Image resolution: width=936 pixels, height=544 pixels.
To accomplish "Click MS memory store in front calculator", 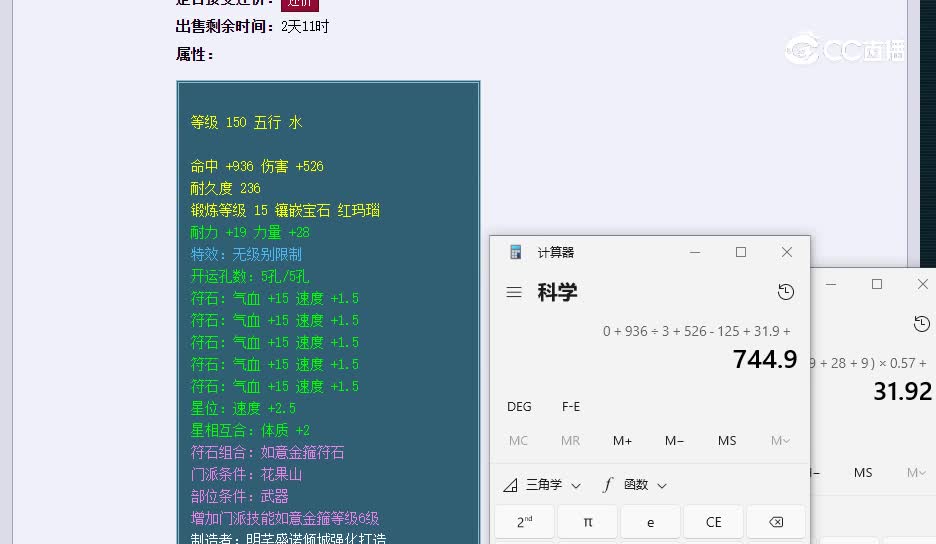I will point(726,441).
